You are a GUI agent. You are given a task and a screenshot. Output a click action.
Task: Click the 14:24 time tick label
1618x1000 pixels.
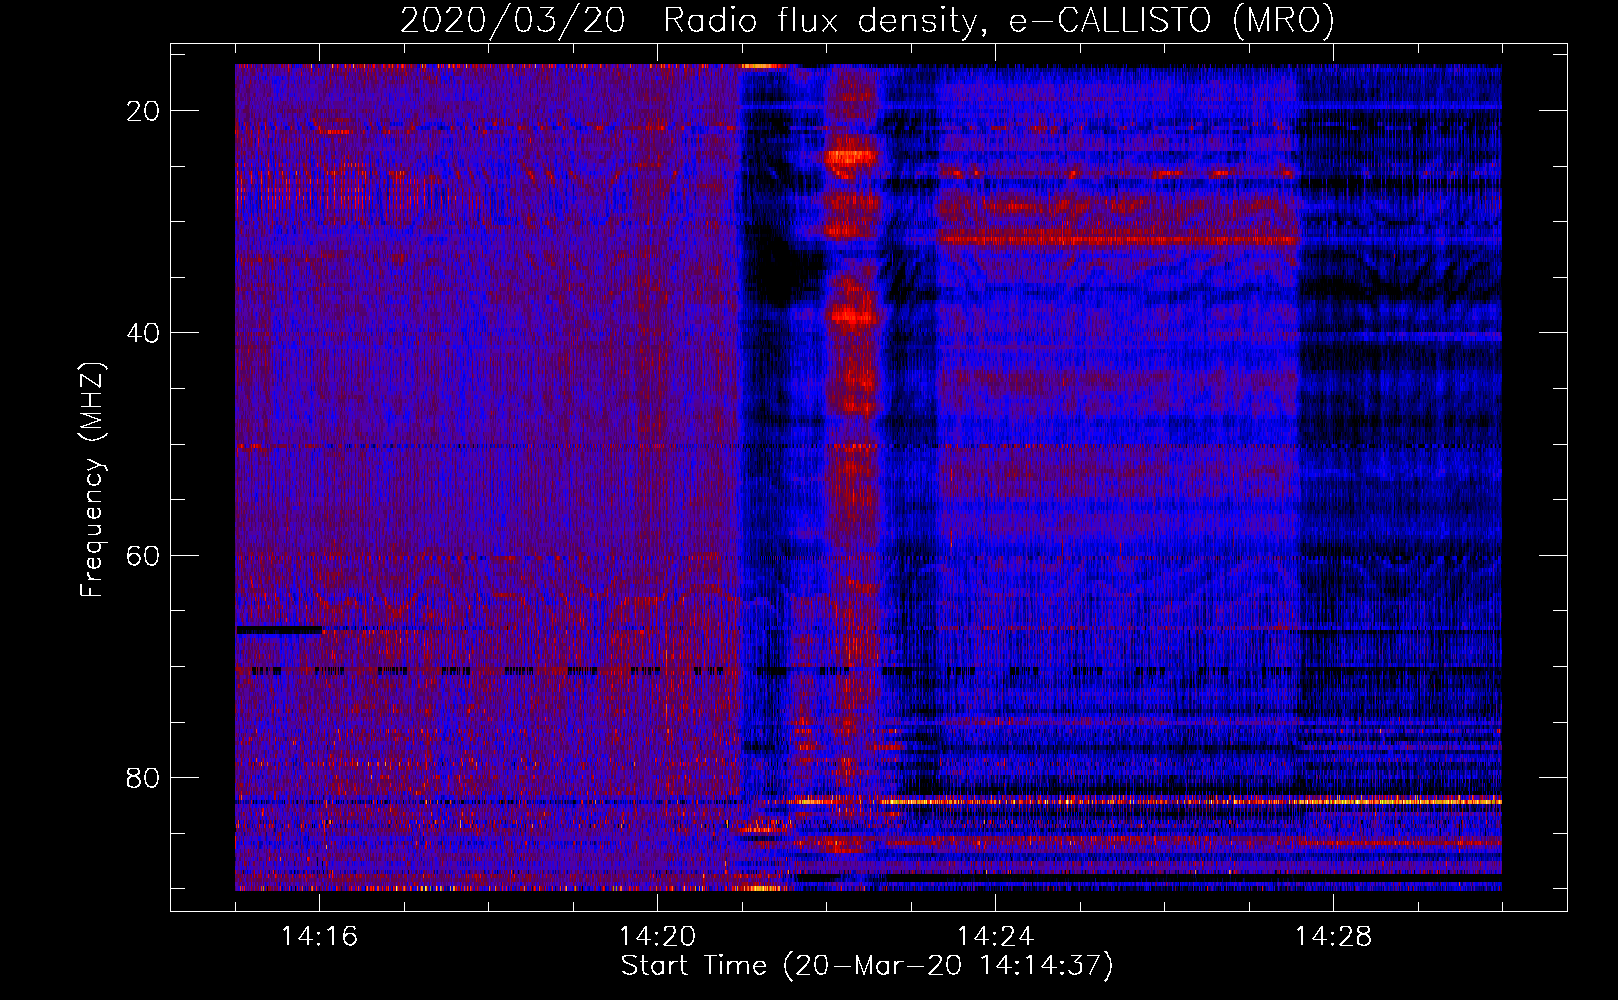coord(995,936)
